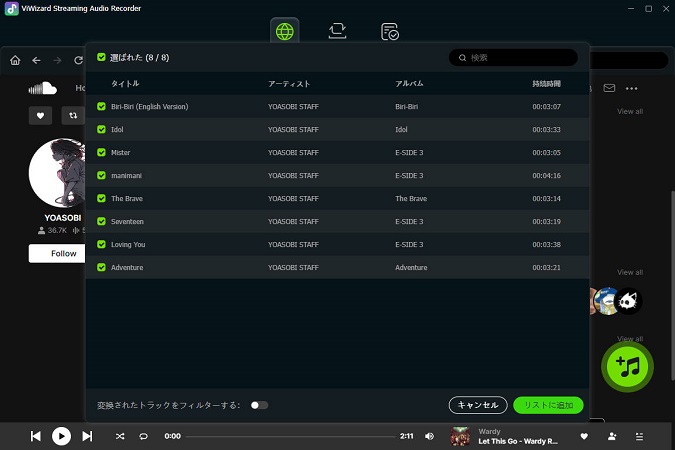Open SoundCloud messages envelope icon
675x450 pixels.
609,88
